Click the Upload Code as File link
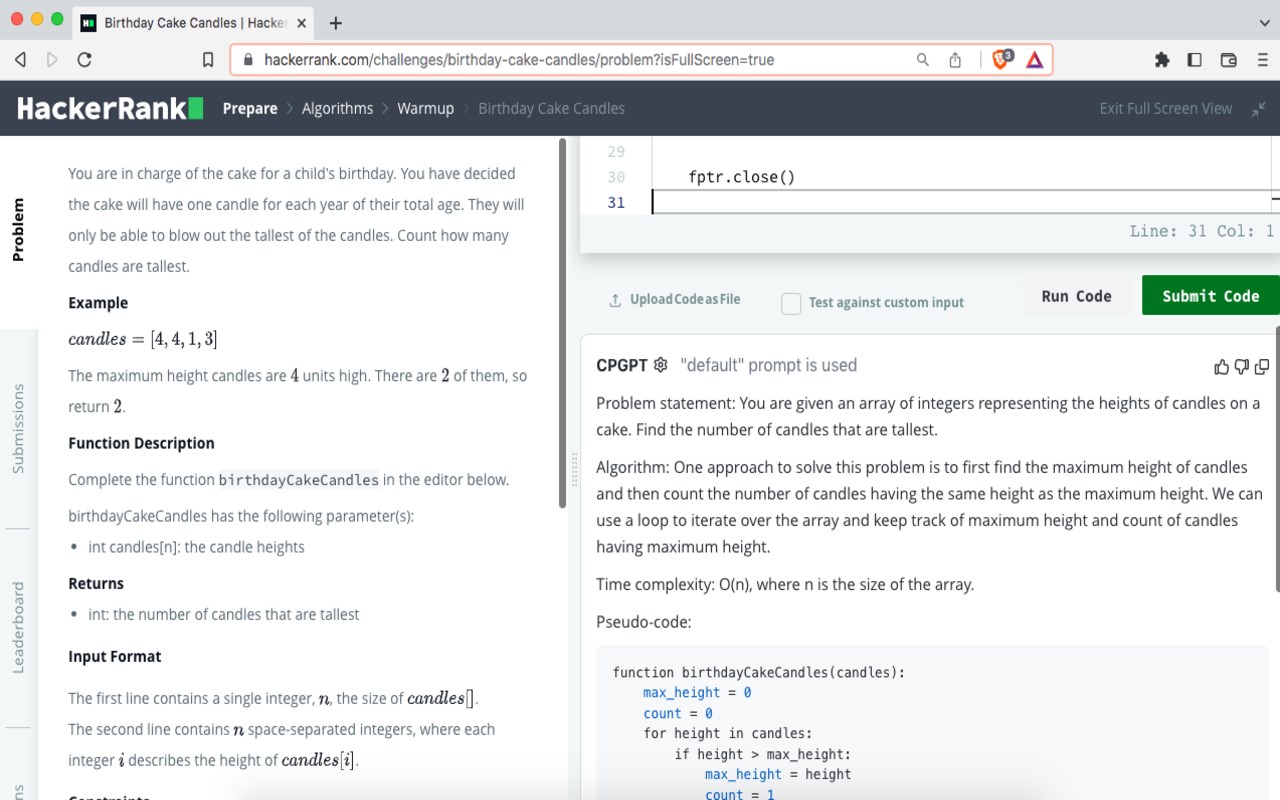 click(x=675, y=300)
